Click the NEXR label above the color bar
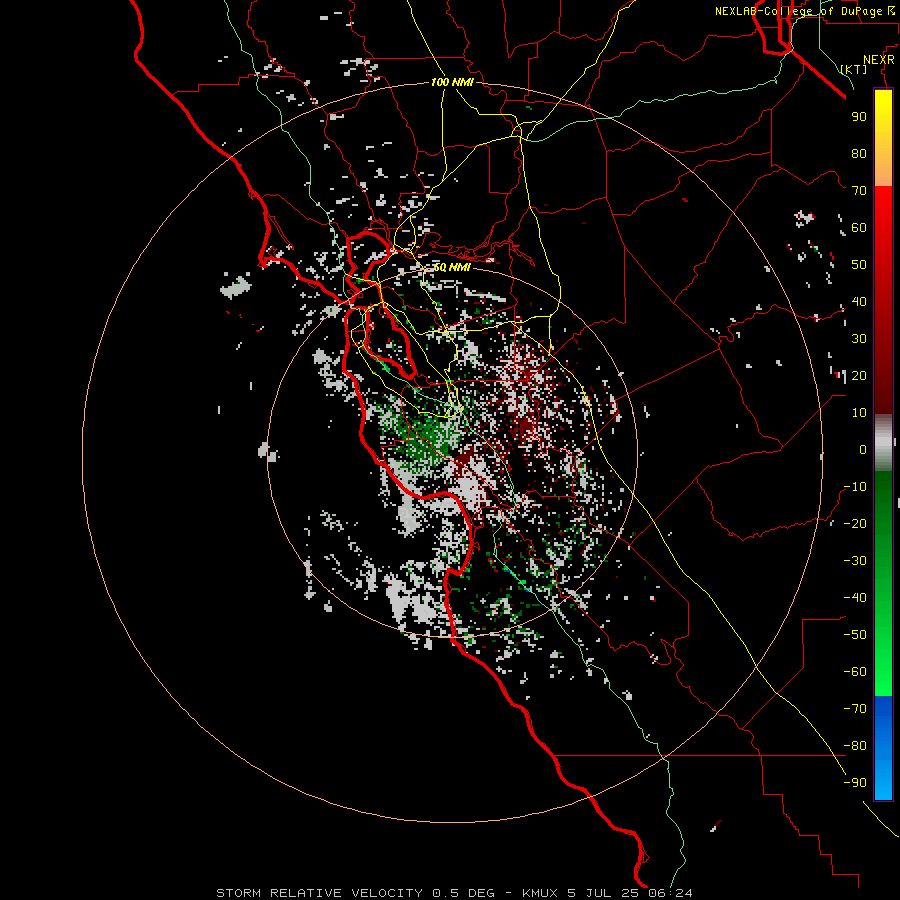The image size is (900, 900). tap(879, 60)
